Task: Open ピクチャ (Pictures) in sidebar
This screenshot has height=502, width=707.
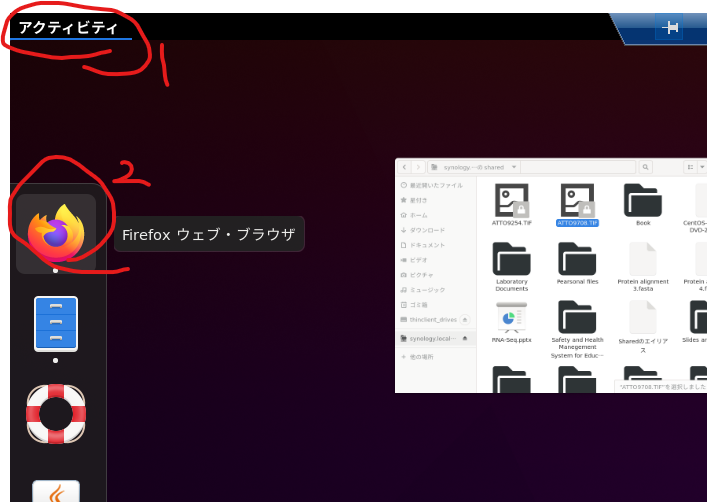Action: click(436, 275)
